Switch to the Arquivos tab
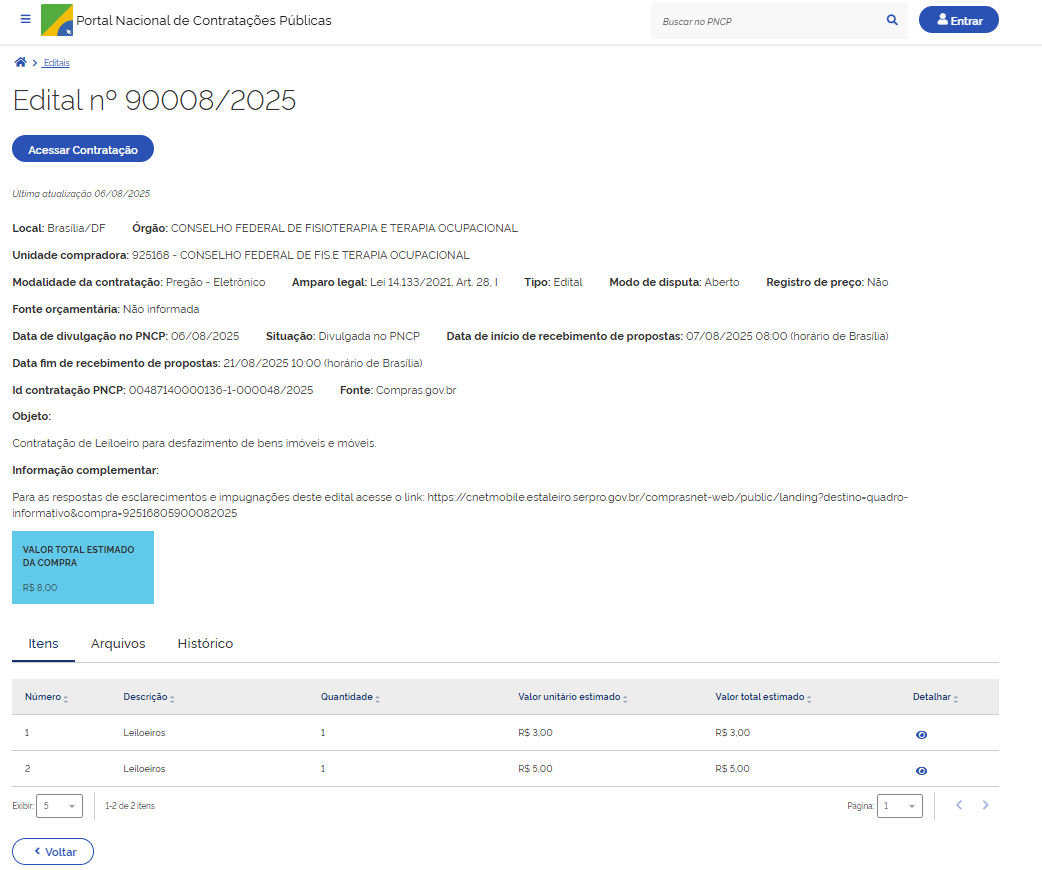 pyautogui.click(x=118, y=643)
